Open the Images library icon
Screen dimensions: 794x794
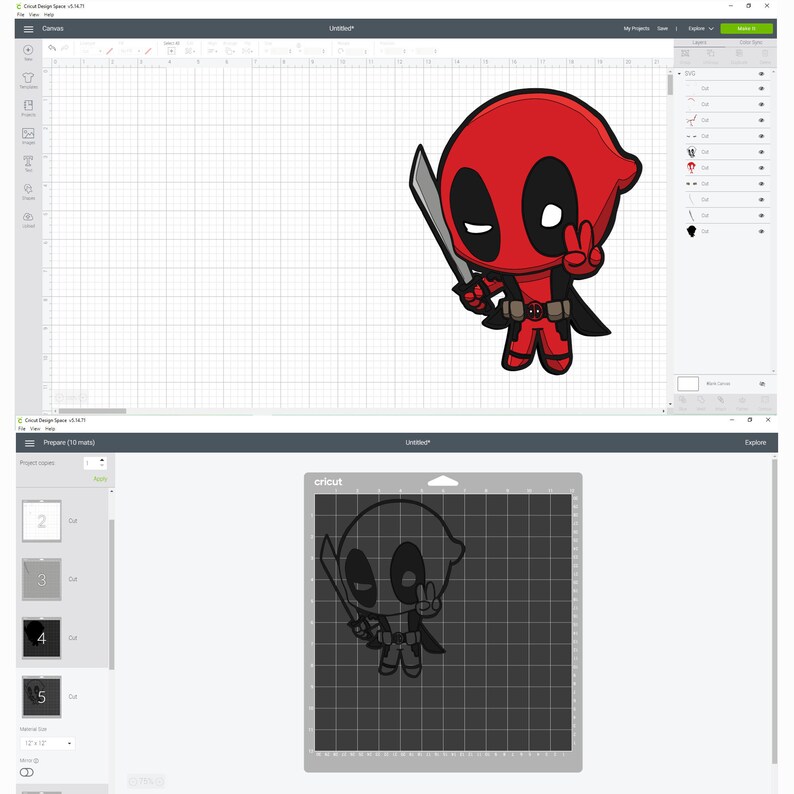[x=28, y=133]
